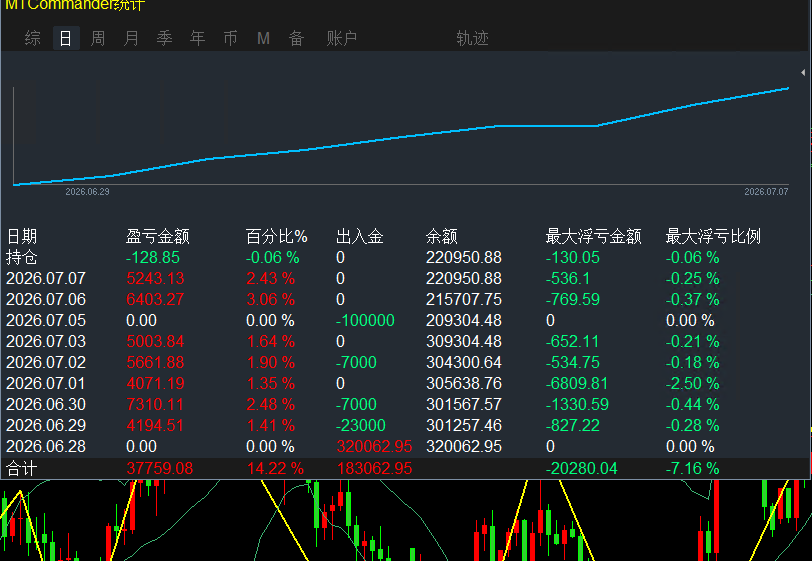Click profit value 6403.27
Screen dimensions: 812x561
155,299
